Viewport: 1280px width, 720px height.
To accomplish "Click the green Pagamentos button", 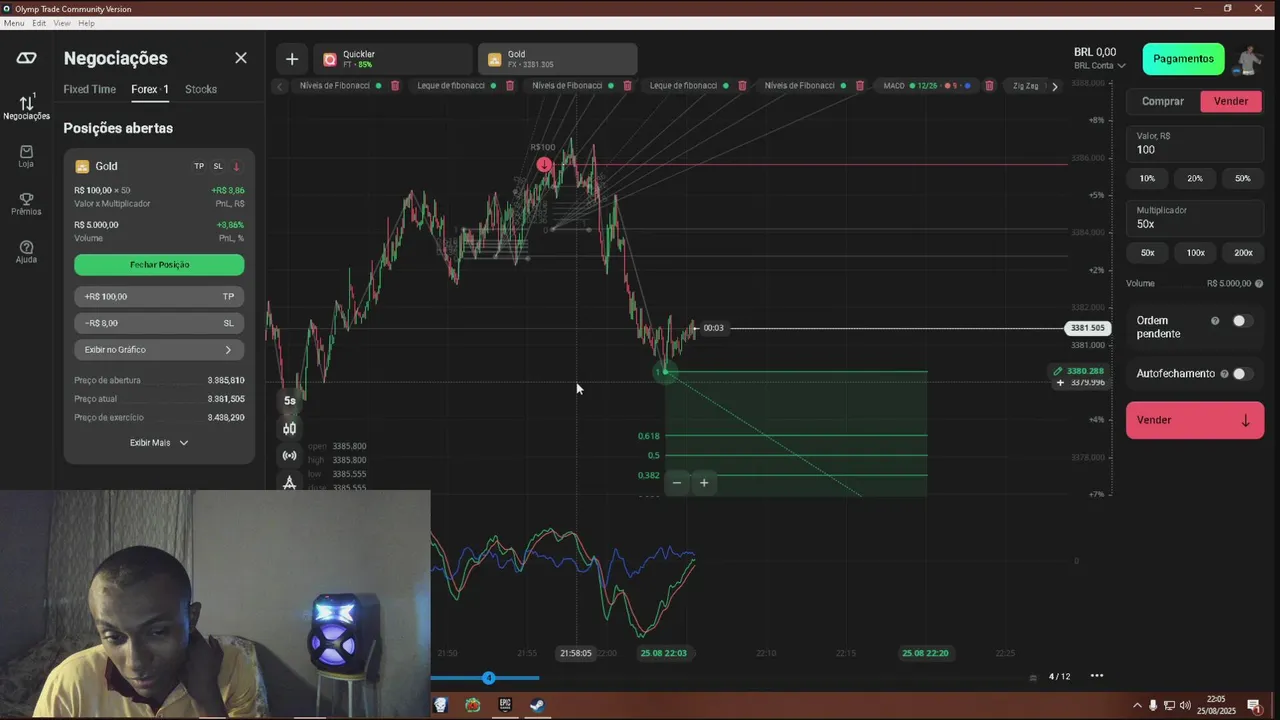I will [x=1184, y=59].
